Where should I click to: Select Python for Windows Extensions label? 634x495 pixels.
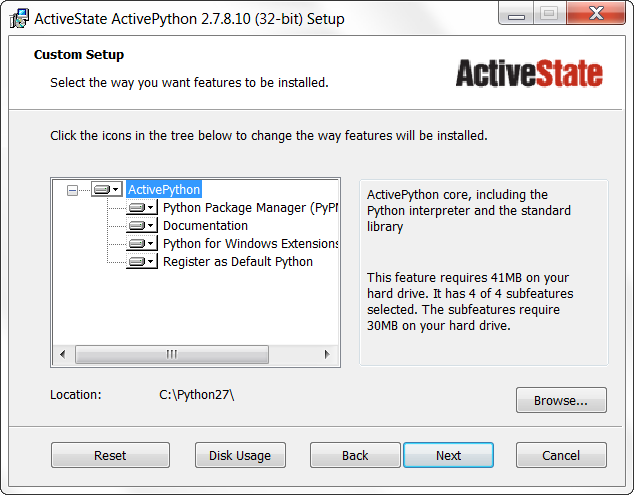point(250,244)
